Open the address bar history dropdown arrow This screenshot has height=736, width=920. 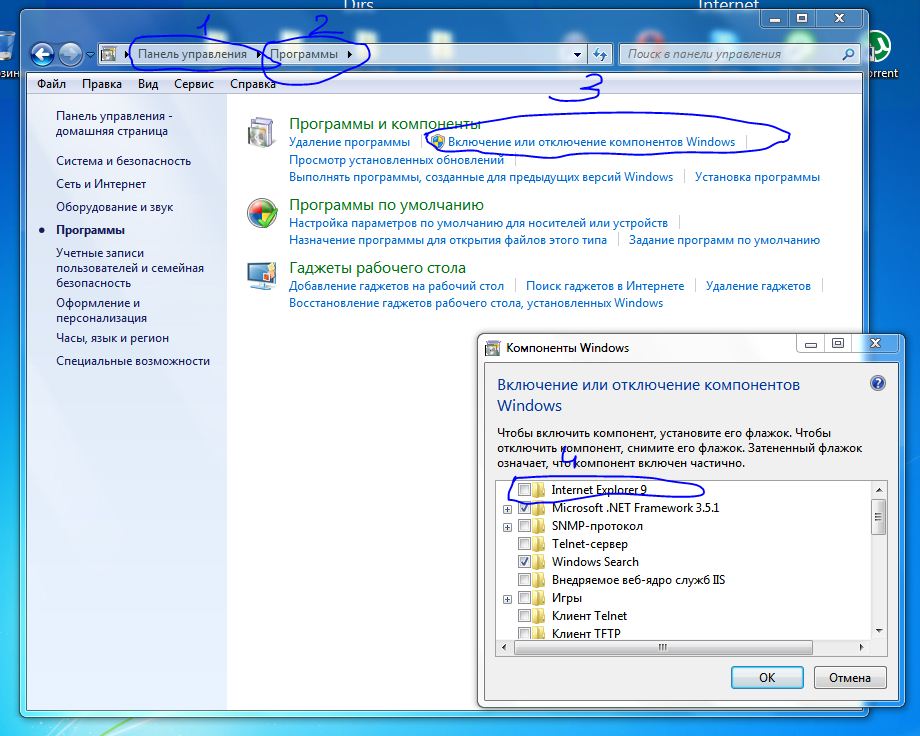(x=578, y=54)
